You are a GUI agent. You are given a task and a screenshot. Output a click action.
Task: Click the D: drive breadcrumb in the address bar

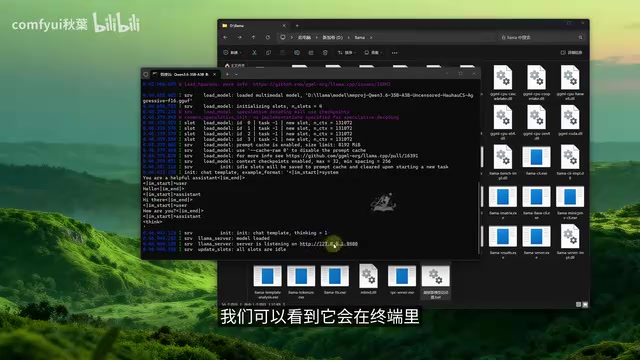tap(333, 38)
